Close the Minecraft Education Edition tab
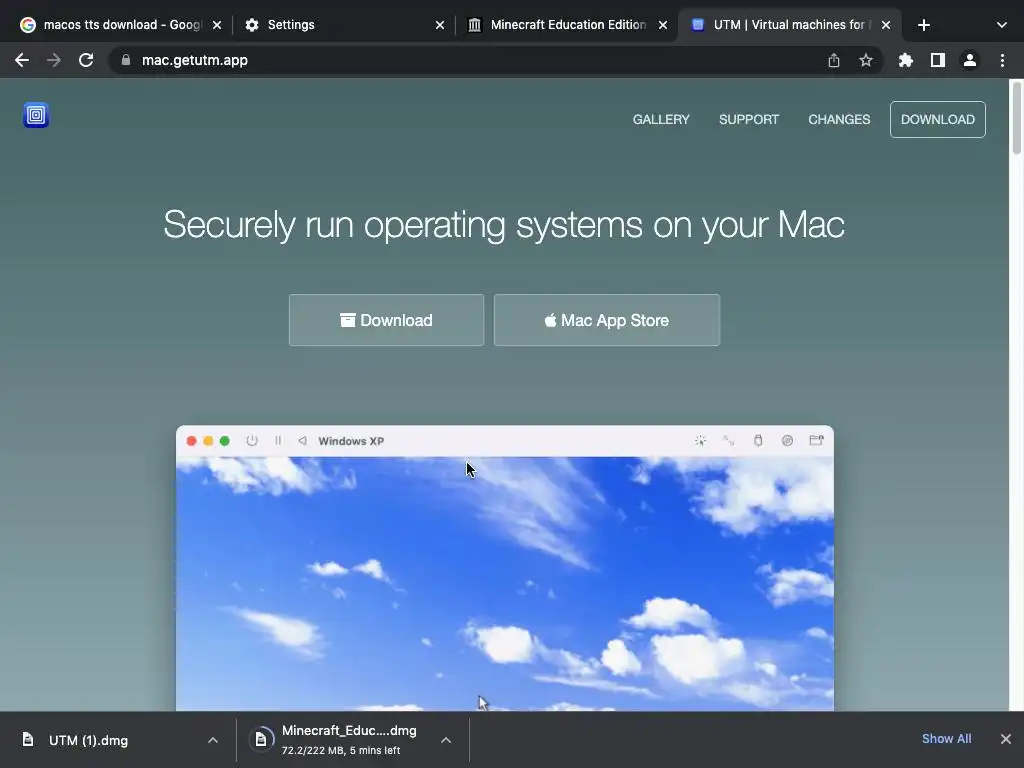 pos(662,25)
